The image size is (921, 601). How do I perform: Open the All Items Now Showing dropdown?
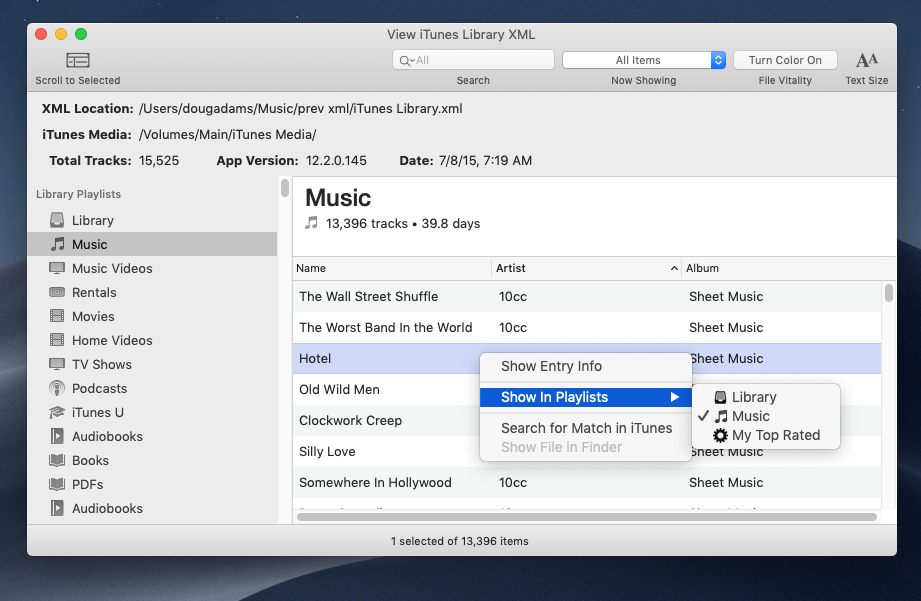(x=644, y=60)
